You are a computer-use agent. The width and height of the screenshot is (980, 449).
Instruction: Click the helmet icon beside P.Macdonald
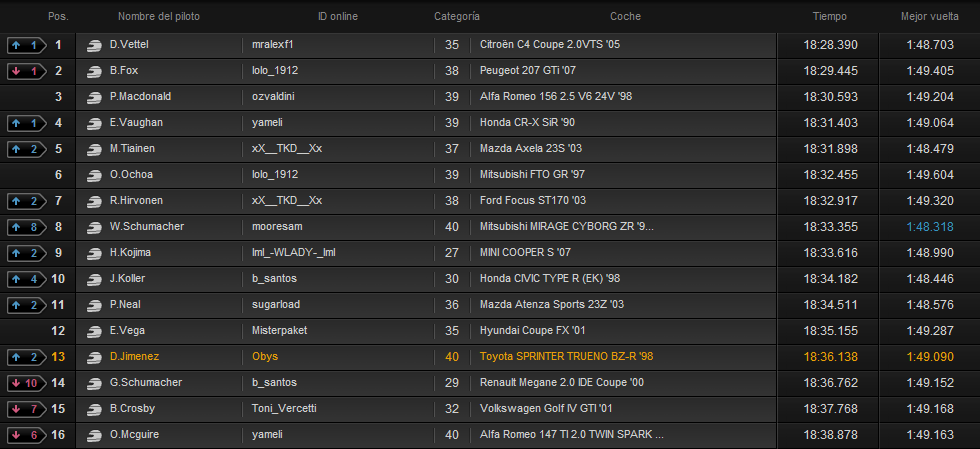tap(94, 97)
